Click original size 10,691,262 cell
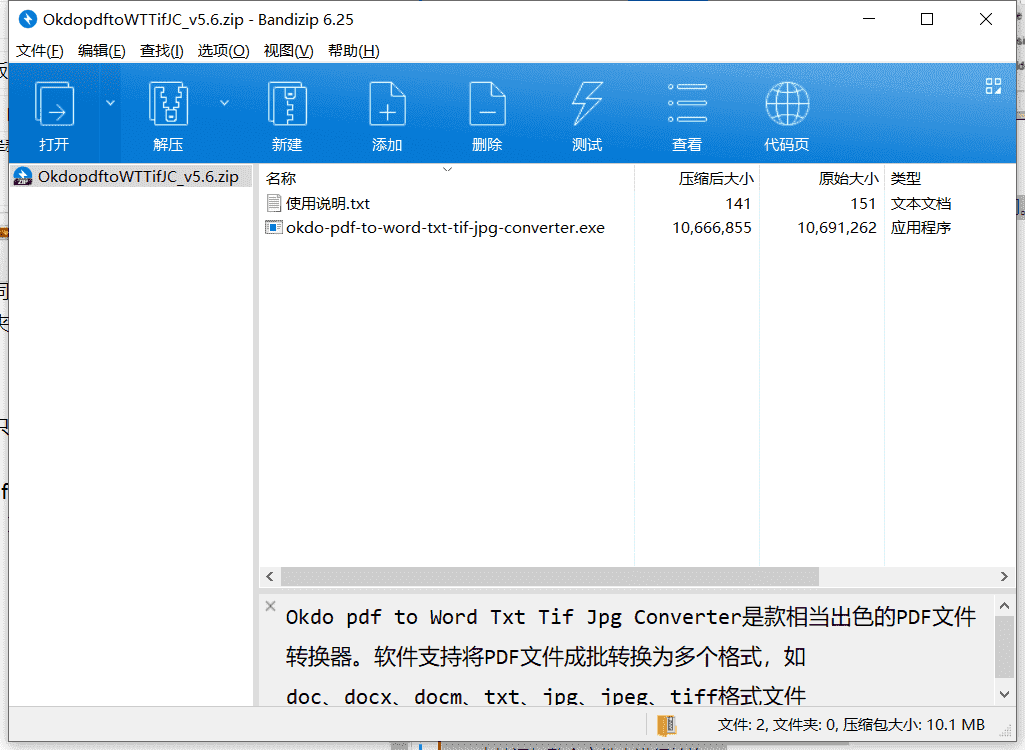Screen dimensions: 1025x750 (x=837, y=228)
